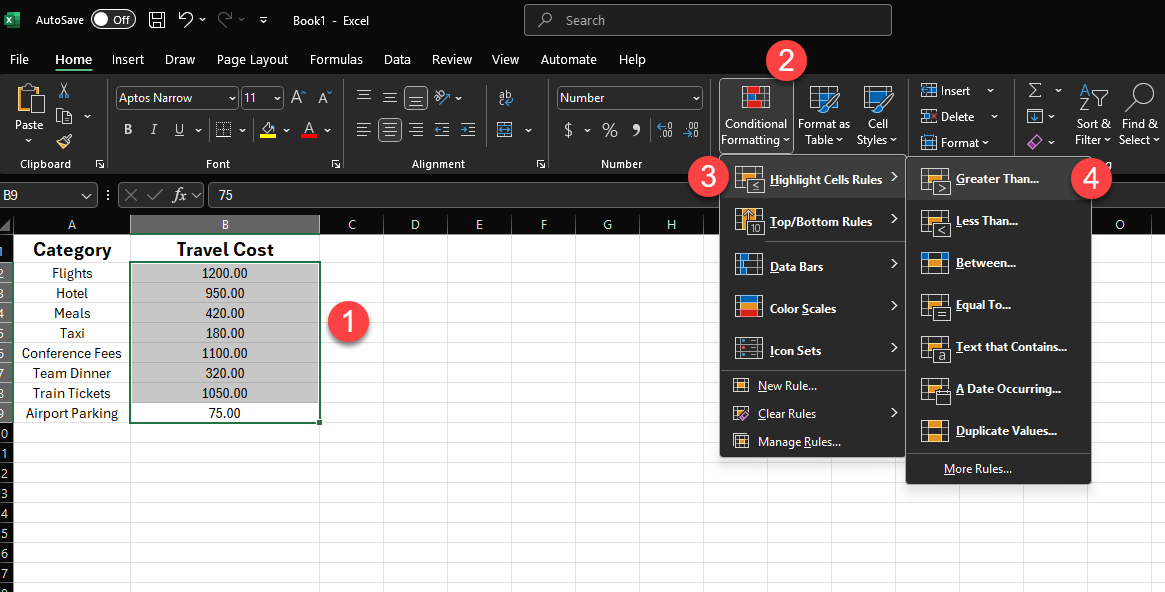1165x592 pixels.
Task: Turn on AutoSave
Action: point(113,19)
